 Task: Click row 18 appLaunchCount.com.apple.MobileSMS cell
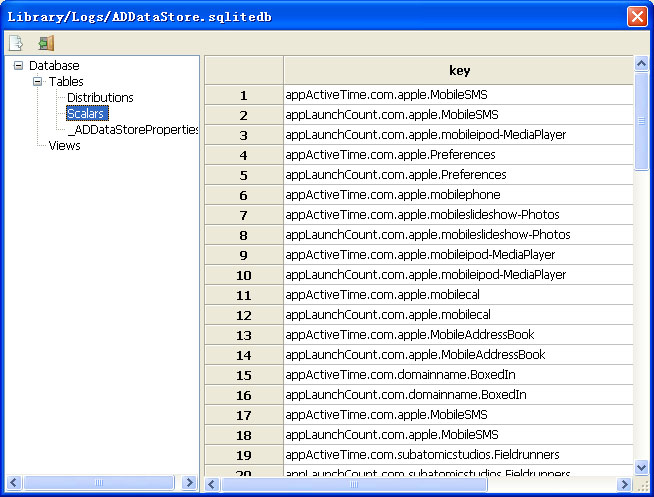[x=458, y=435]
